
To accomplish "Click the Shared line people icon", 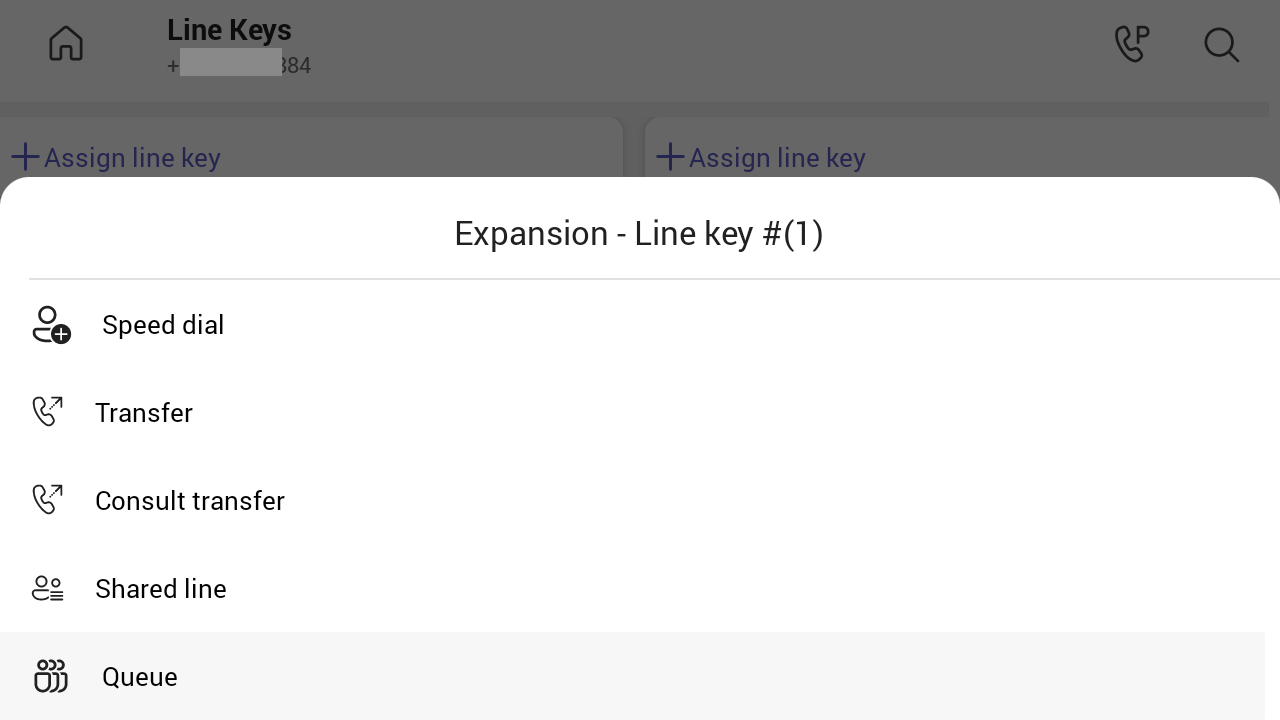I will point(48,588).
